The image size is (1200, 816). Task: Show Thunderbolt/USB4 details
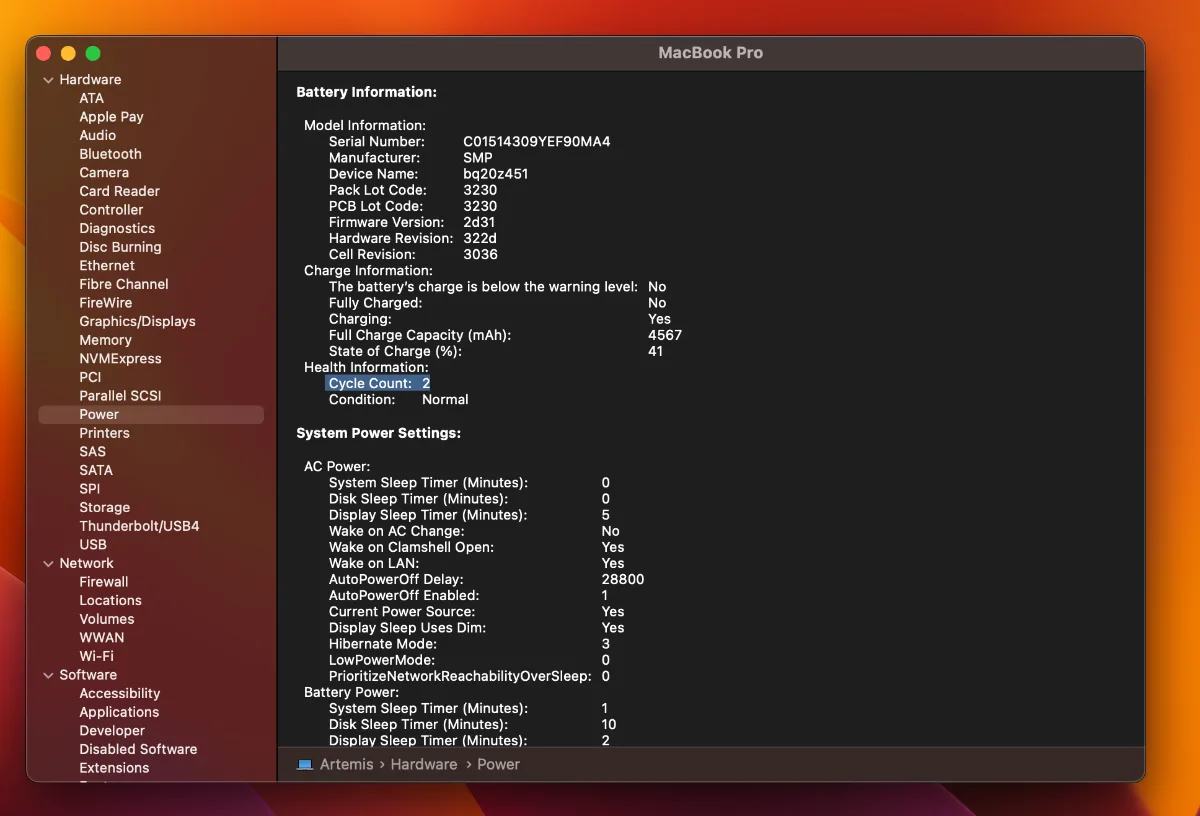point(139,525)
